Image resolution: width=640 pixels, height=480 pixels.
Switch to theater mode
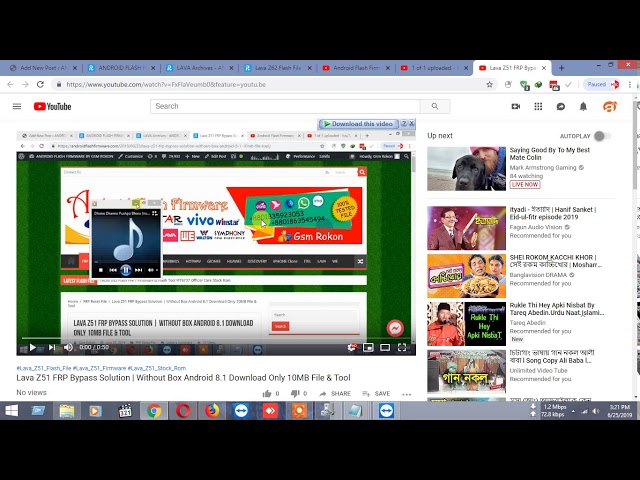click(385, 347)
